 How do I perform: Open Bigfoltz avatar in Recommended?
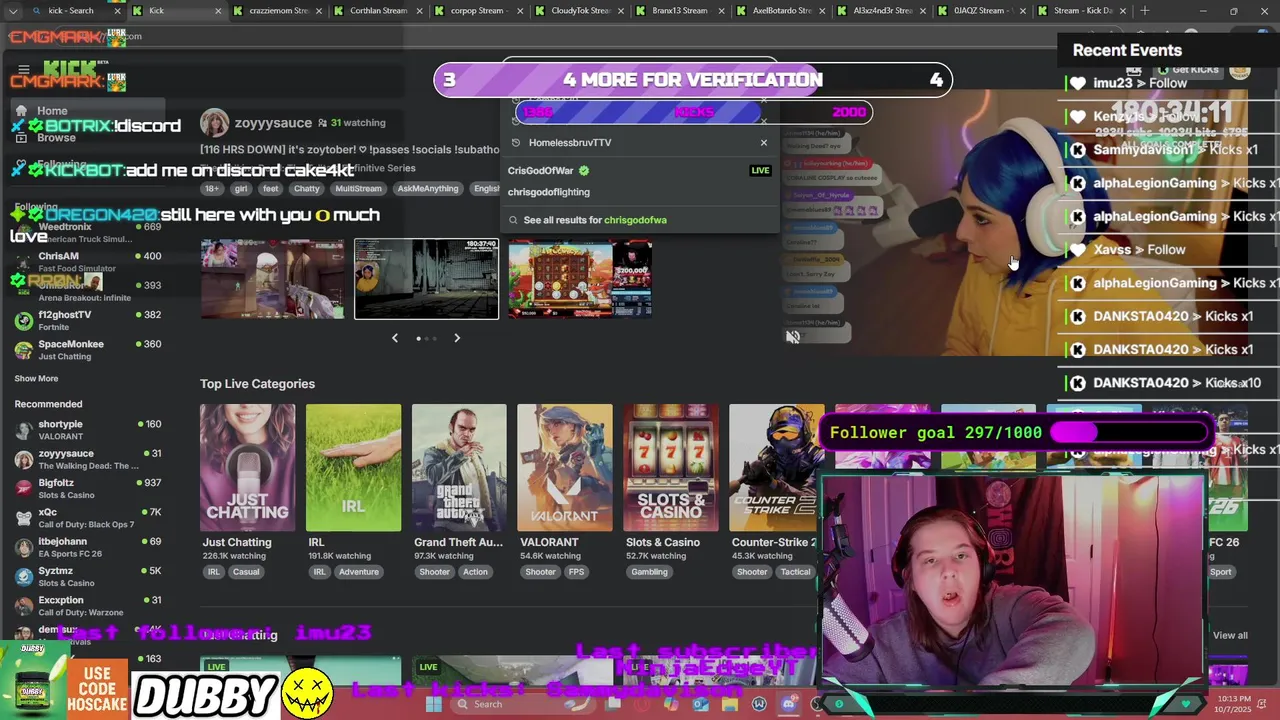(24, 489)
